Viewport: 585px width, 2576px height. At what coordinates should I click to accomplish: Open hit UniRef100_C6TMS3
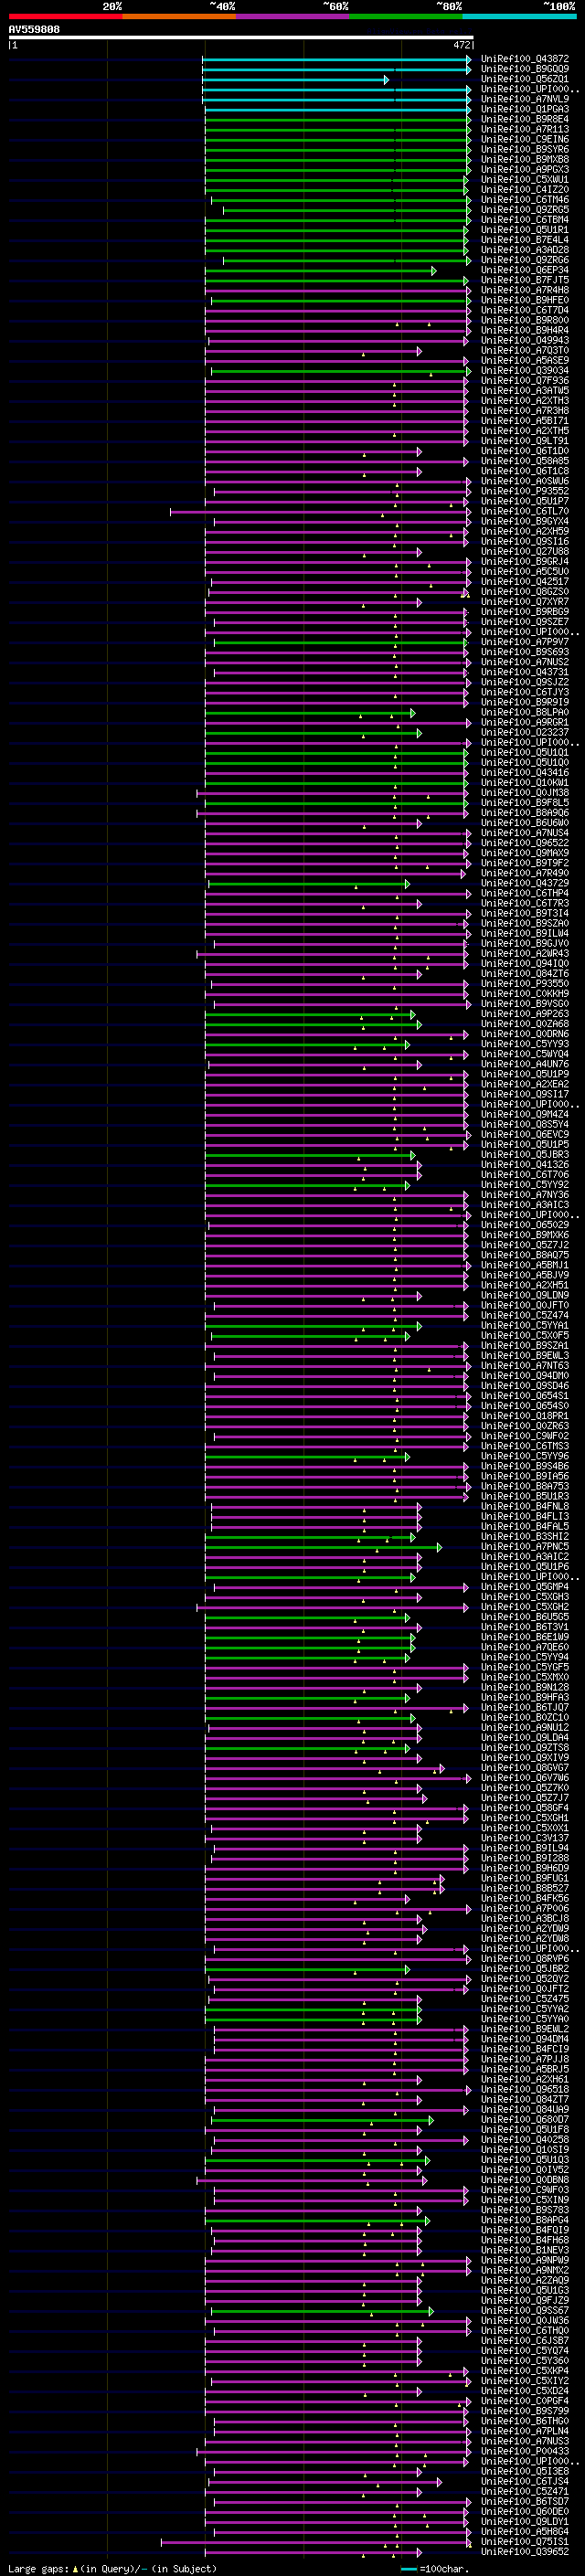(525, 1446)
